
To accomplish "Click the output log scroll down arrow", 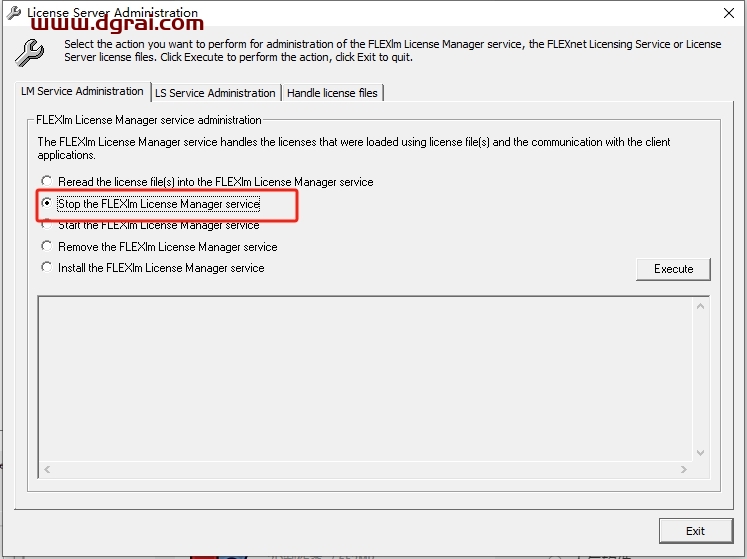I will [700, 453].
